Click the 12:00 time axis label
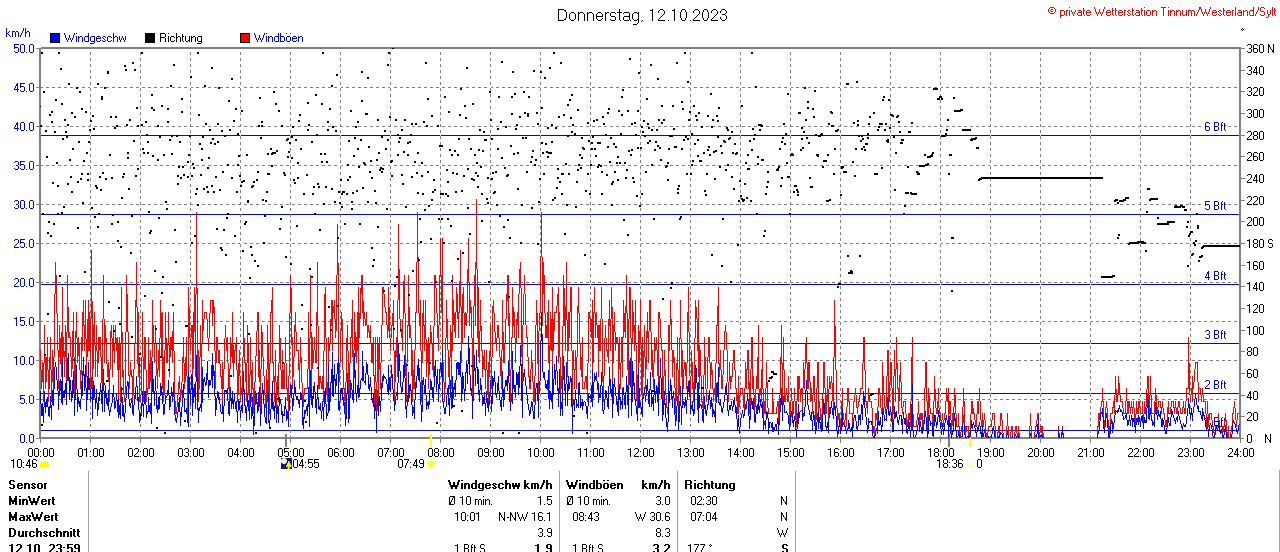This screenshot has height=552, width=1280. click(x=641, y=452)
